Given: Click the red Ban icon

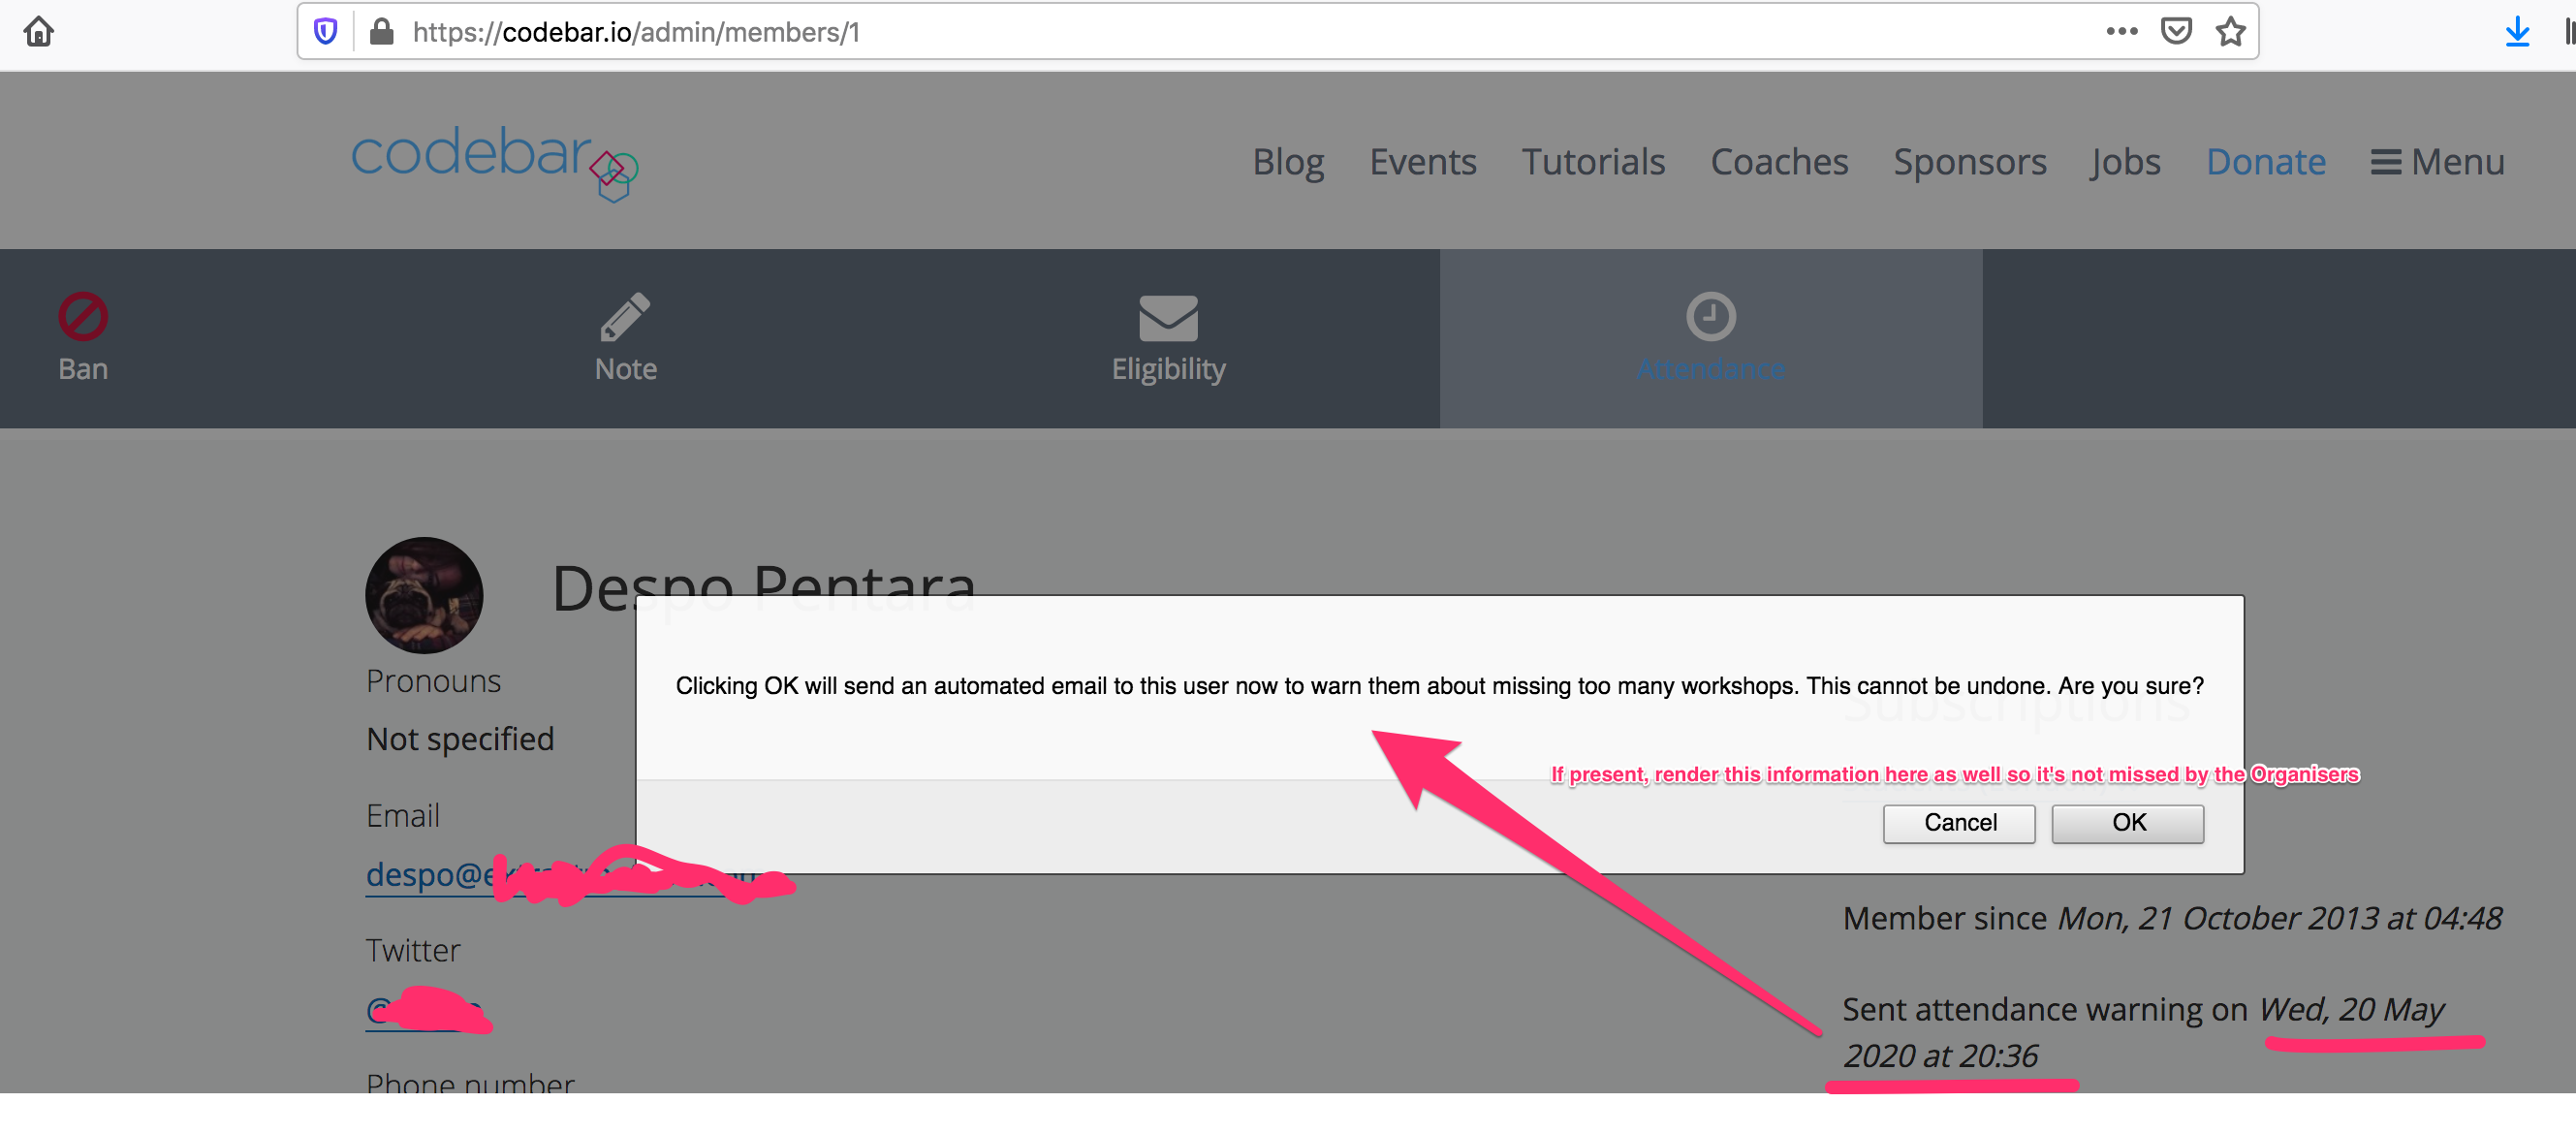Looking at the screenshot, I should pyautogui.click(x=83, y=317).
